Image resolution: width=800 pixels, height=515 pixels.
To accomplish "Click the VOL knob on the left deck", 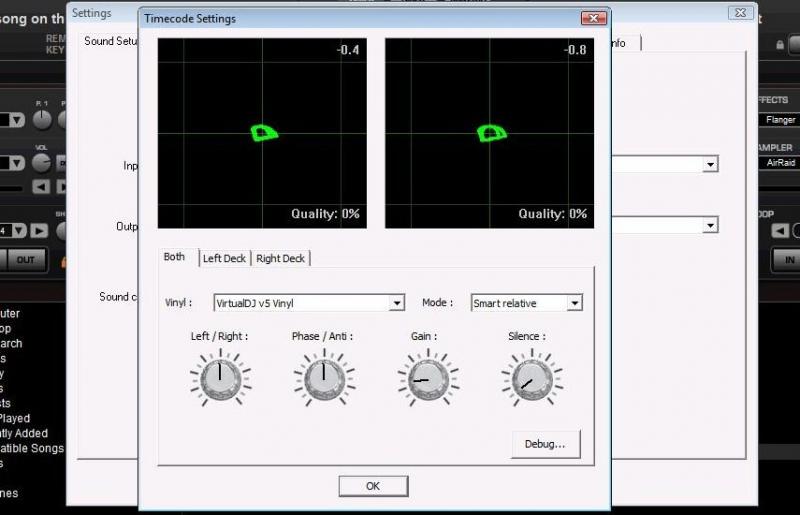I will point(42,161).
